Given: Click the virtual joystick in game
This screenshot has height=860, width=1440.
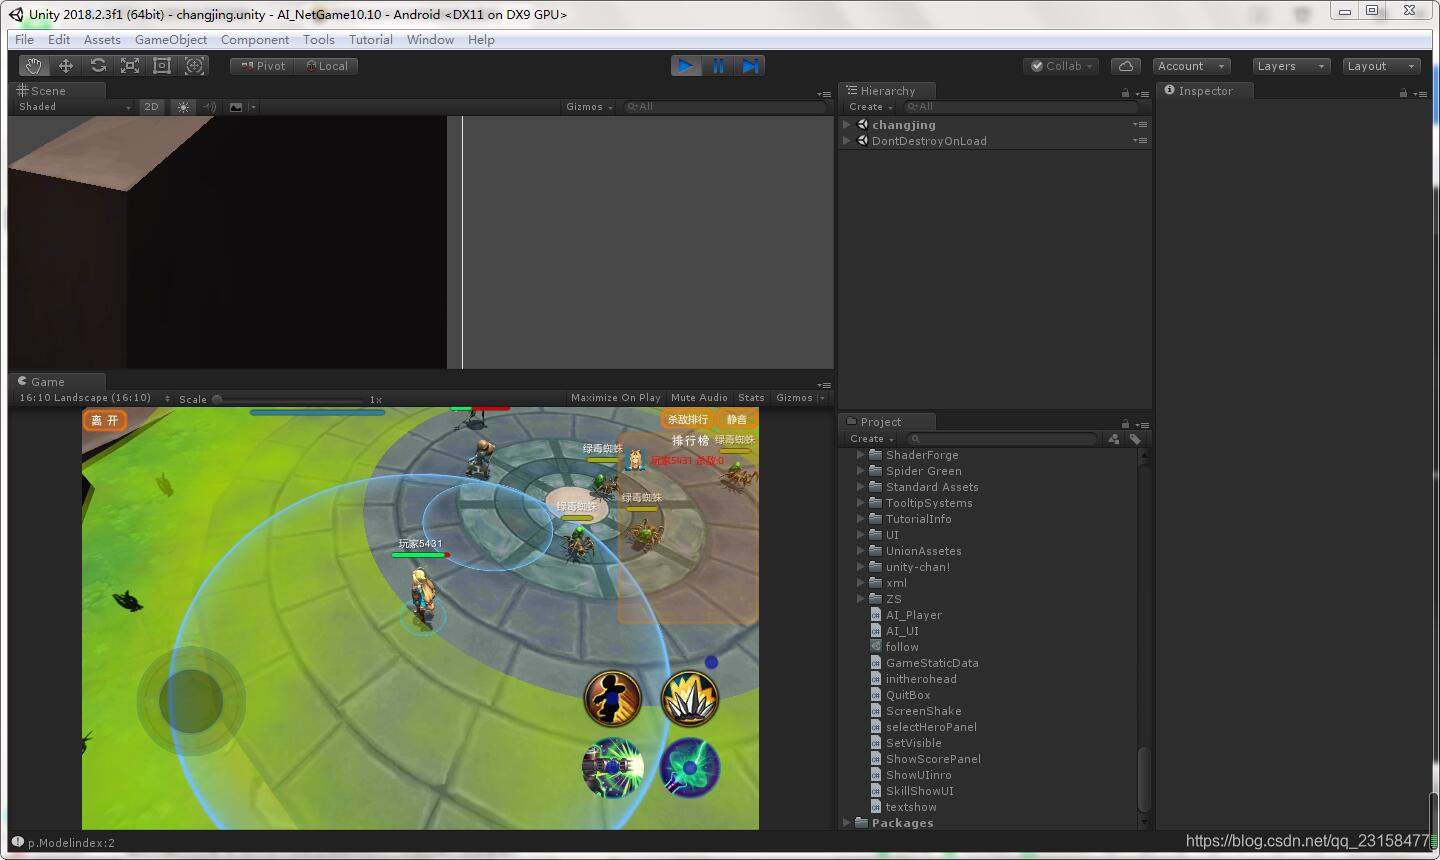Looking at the screenshot, I should (191, 700).
